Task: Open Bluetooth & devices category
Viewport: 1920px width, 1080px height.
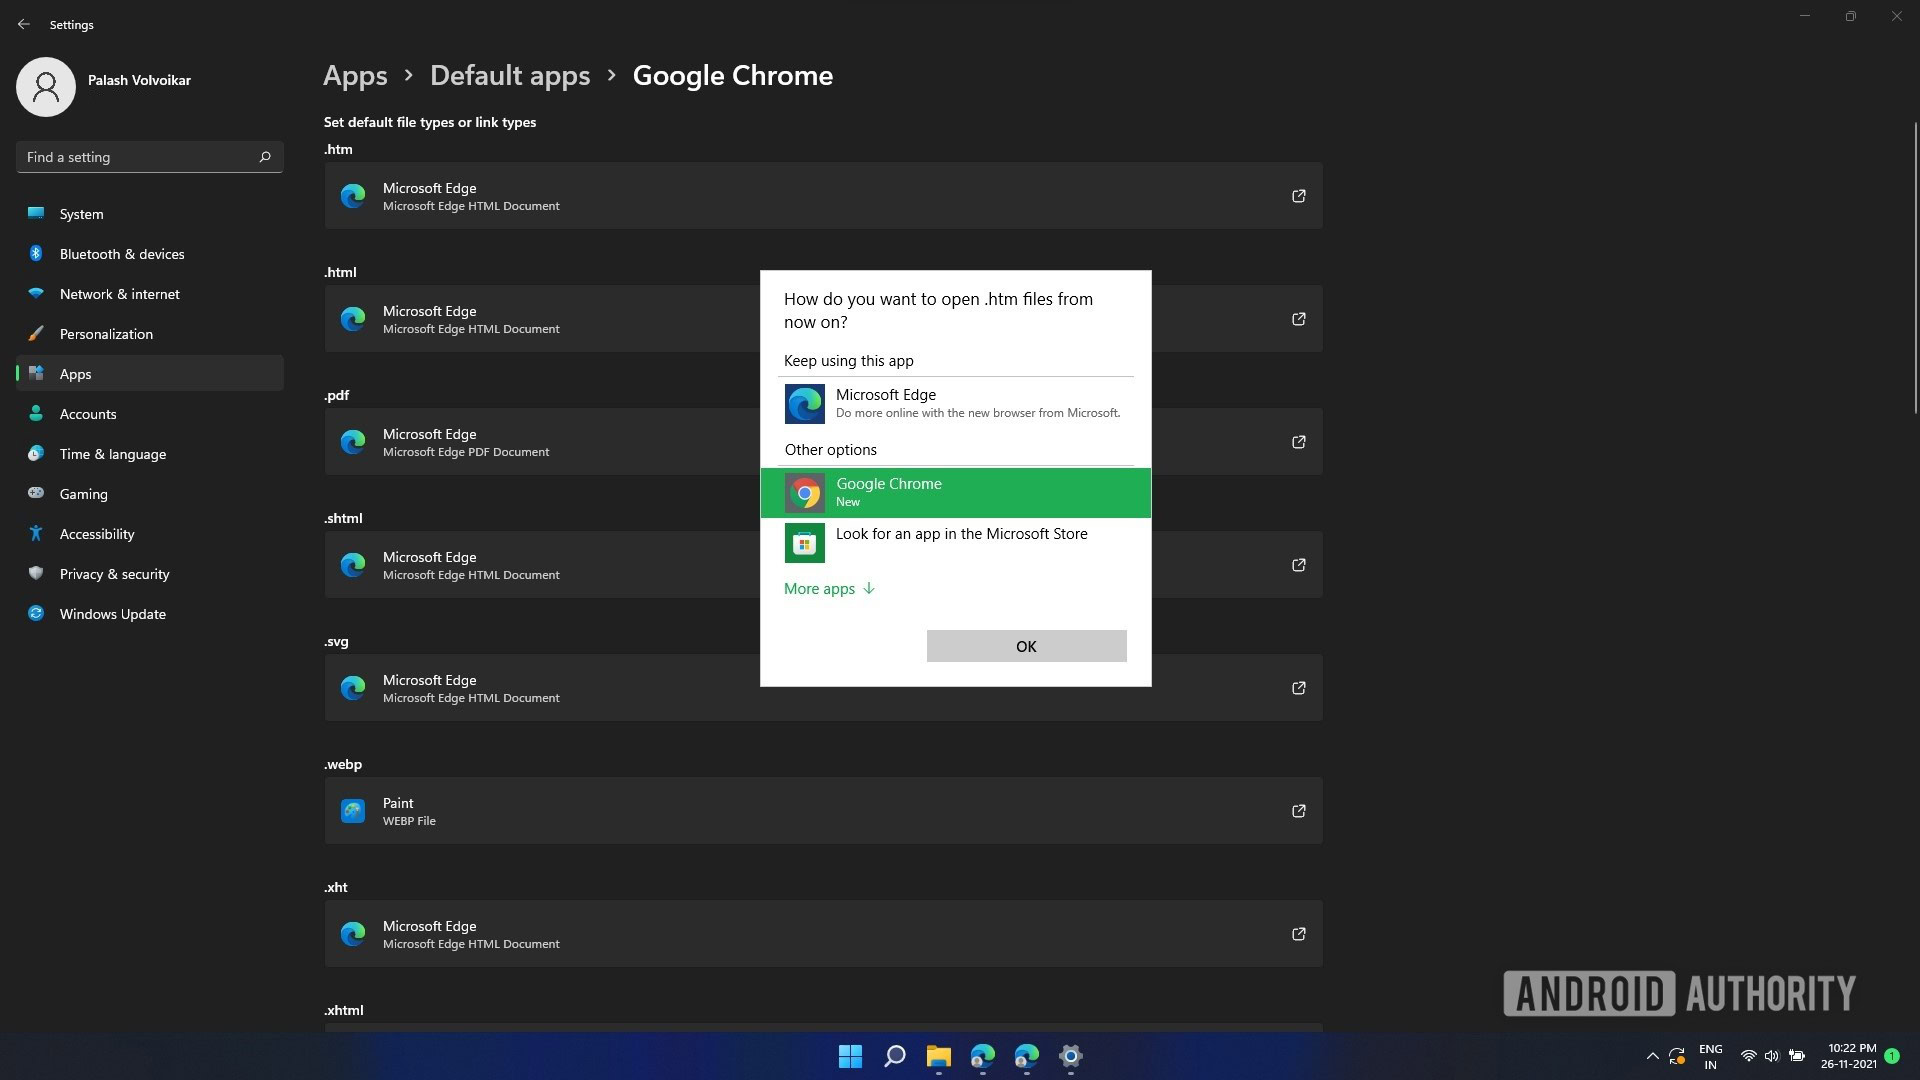Action: click(150, 253)
